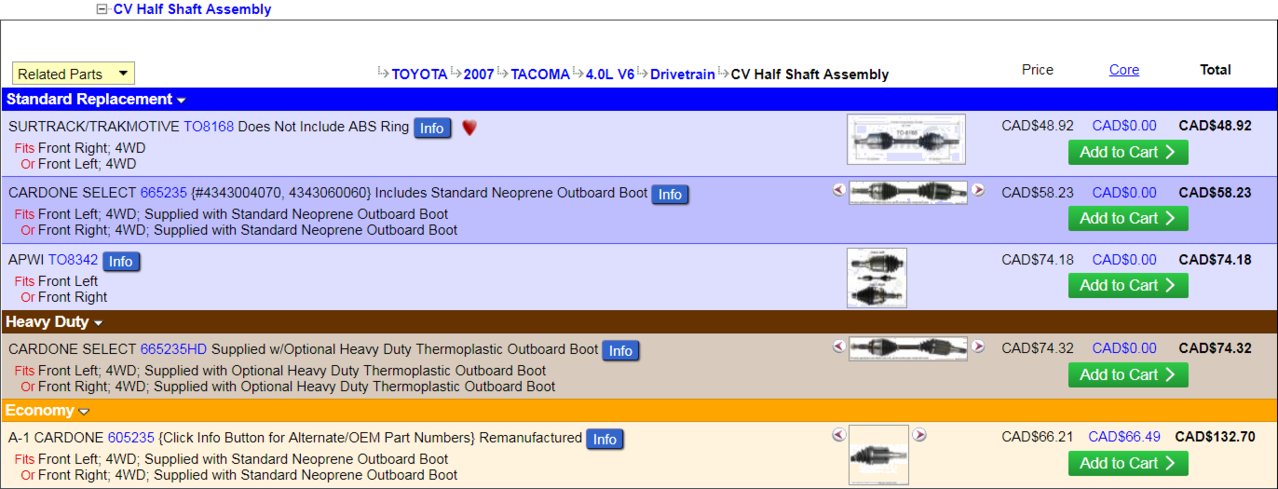Add SURTRACK TO8168 to cart
The image size is (1278, 489).
[1128, 152]
